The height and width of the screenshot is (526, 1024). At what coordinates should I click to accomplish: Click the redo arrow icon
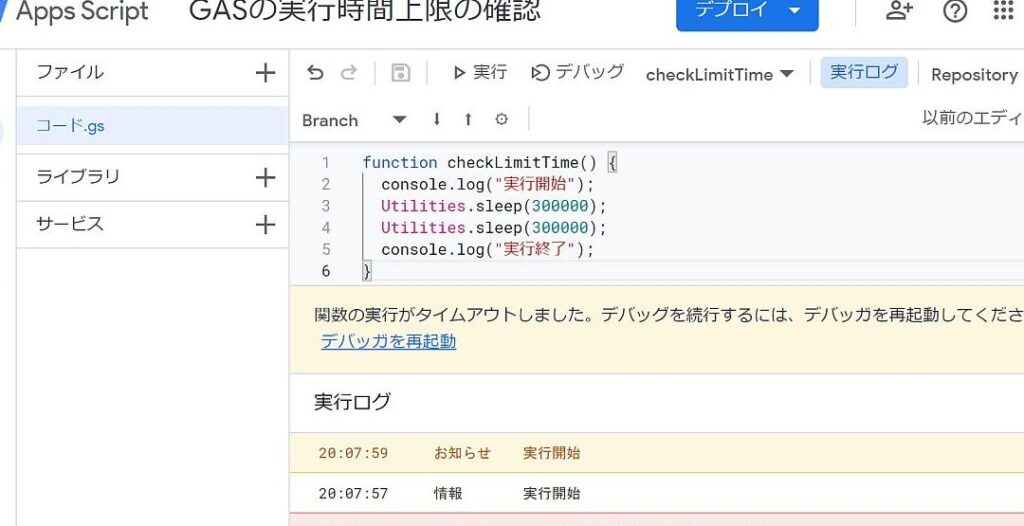point(349,73)
